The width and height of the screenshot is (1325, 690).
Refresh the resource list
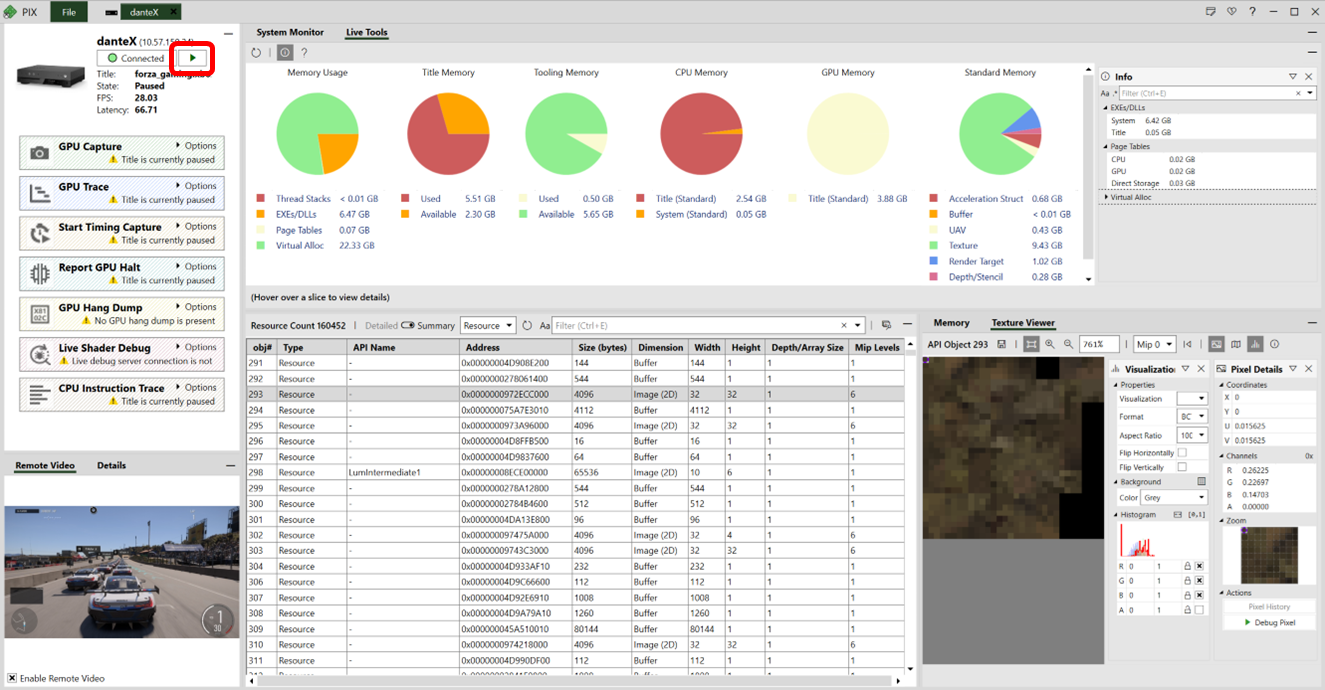[x=527, y=326]
